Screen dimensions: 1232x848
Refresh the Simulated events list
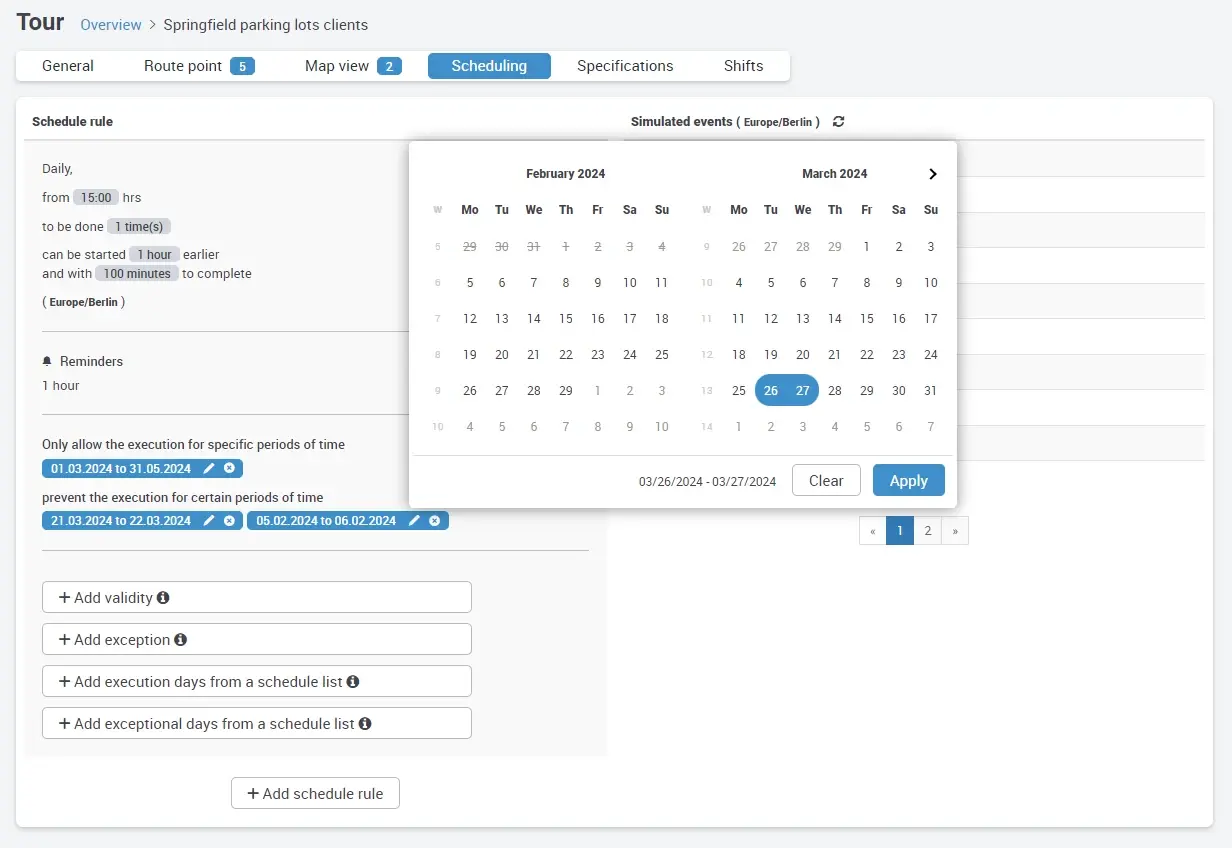838,121
